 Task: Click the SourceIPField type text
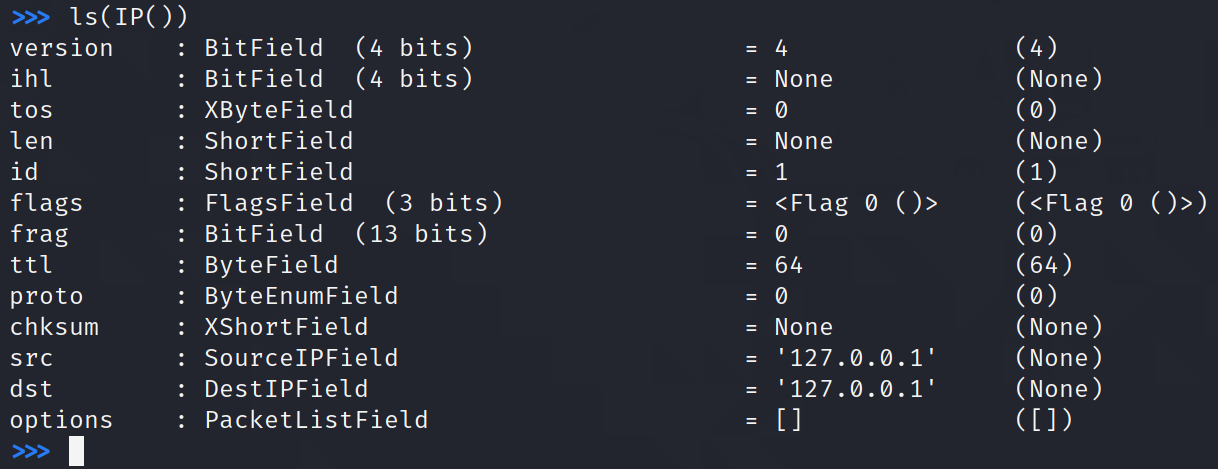coord(301,358)
